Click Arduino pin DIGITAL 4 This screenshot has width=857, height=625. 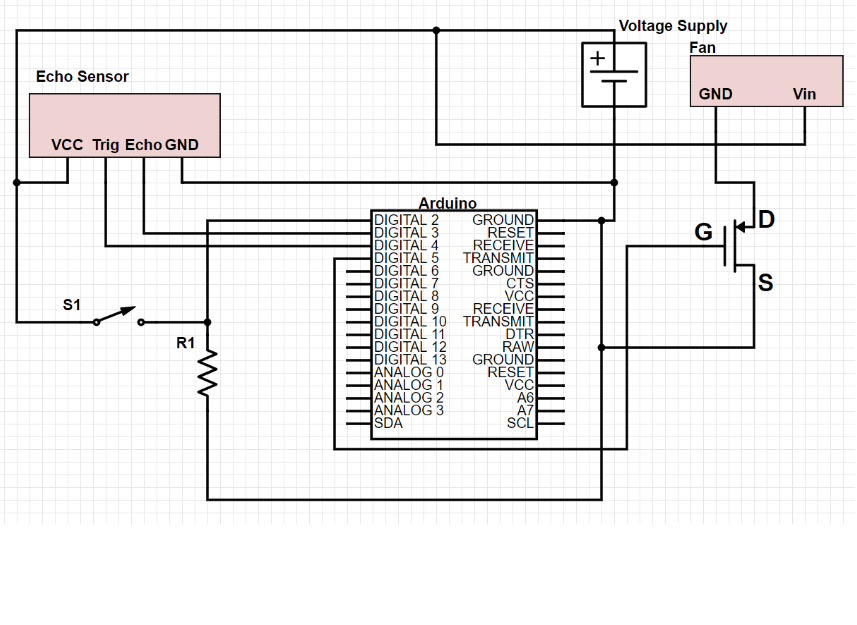click(406, 245)
